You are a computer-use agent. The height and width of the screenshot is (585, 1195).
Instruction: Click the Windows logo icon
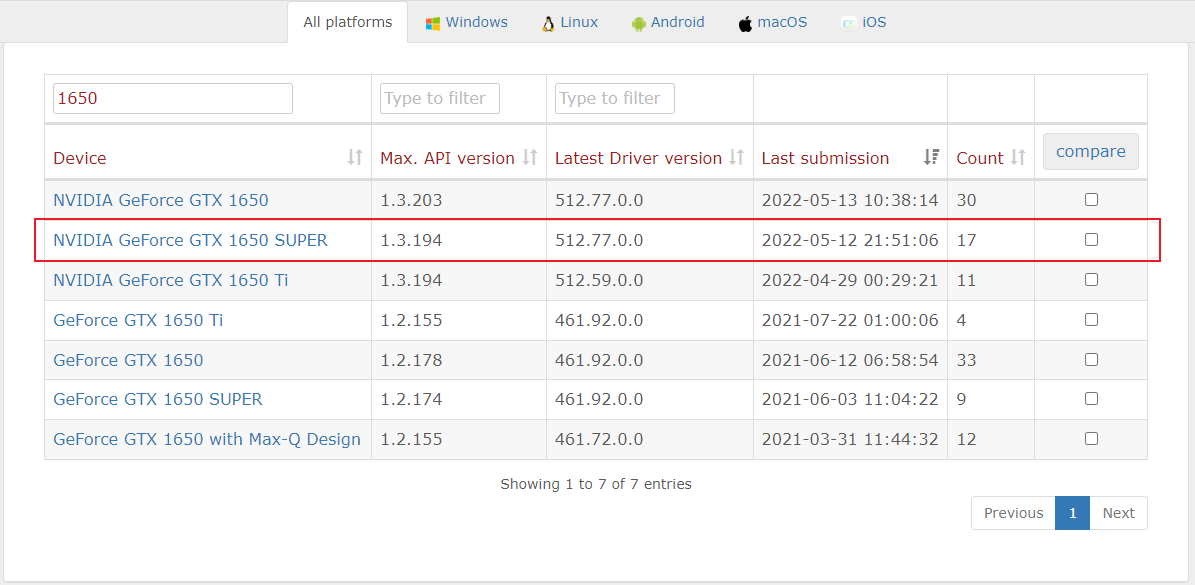[433, 24]
